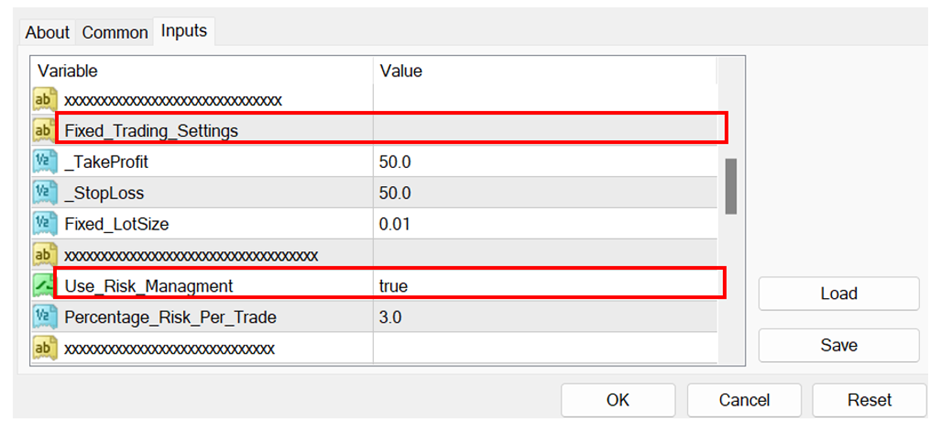Viewport: 940px width, 422px height.
Task: Select the Inputs tab
Action: [x=184, y=31]
